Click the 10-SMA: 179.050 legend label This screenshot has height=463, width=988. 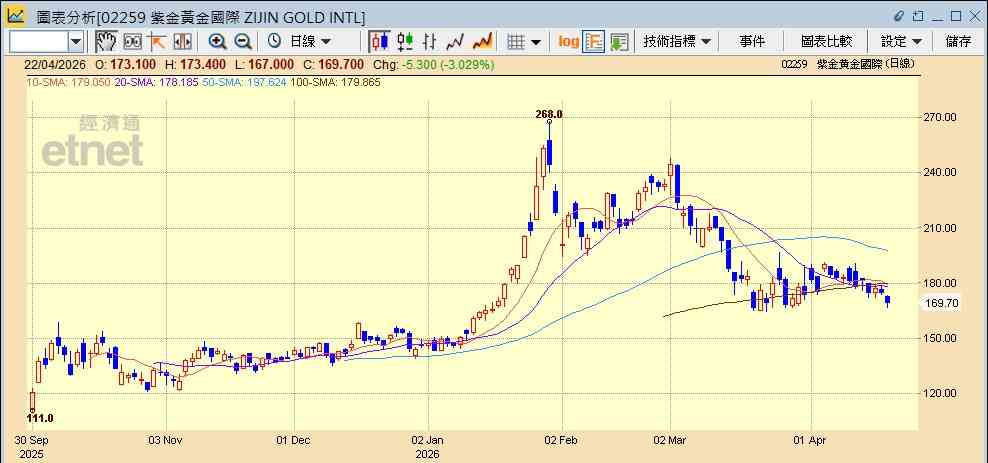(67, 82)
